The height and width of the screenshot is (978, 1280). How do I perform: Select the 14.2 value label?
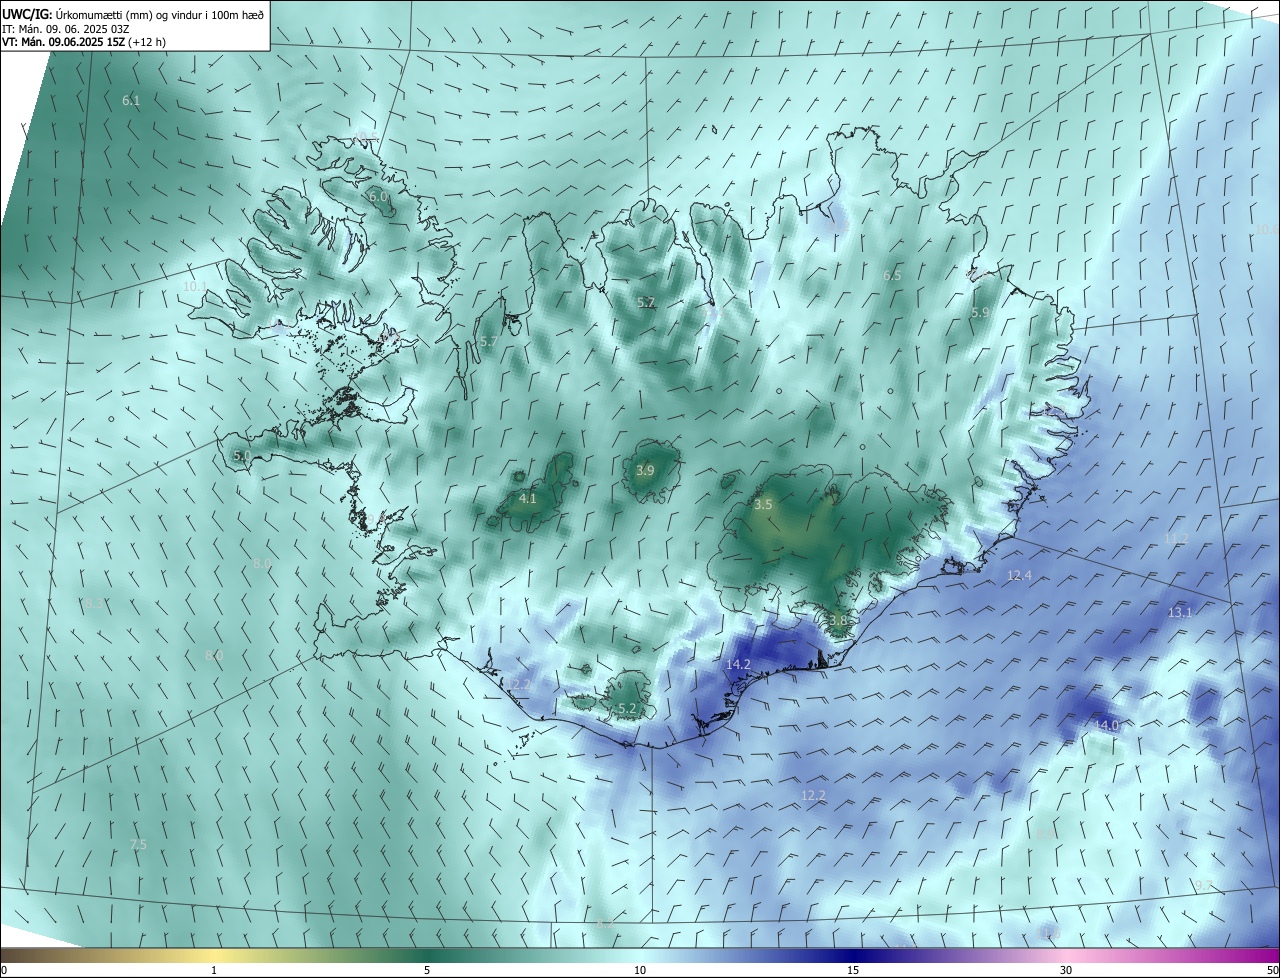[738, 664]
